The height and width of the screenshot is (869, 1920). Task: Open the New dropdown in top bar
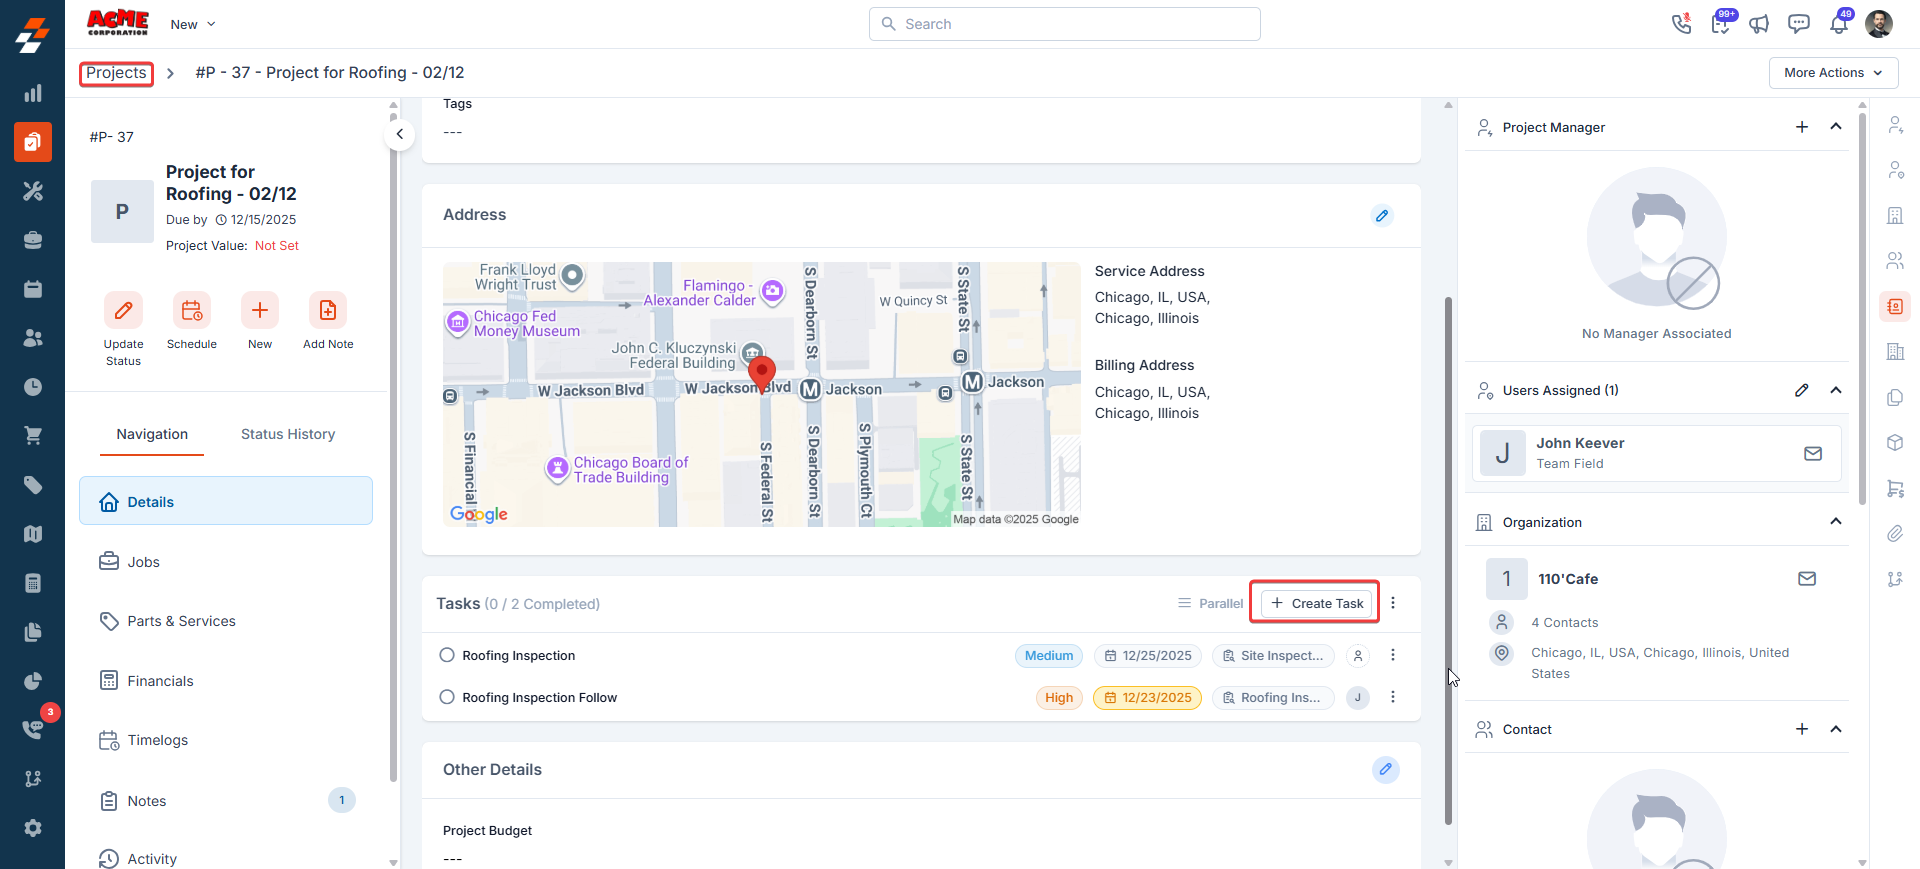pos(193,24)
